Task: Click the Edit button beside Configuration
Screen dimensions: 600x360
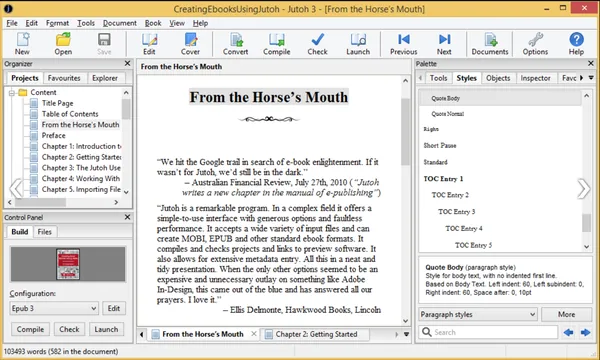Action: click(114, 308)
